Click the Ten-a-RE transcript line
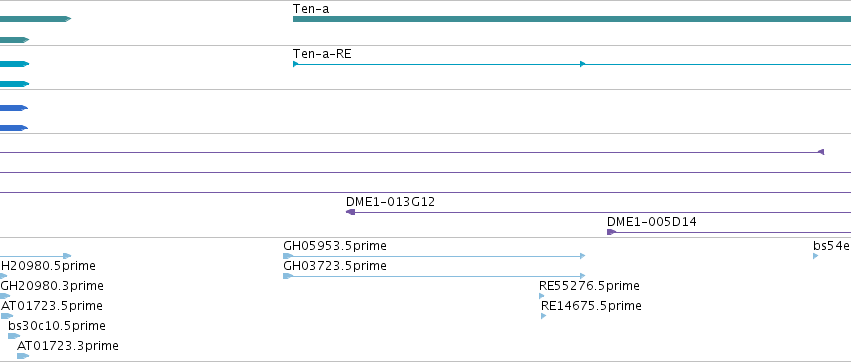The height and width of the screenshot is (362, 851). (x=571, y=64)
